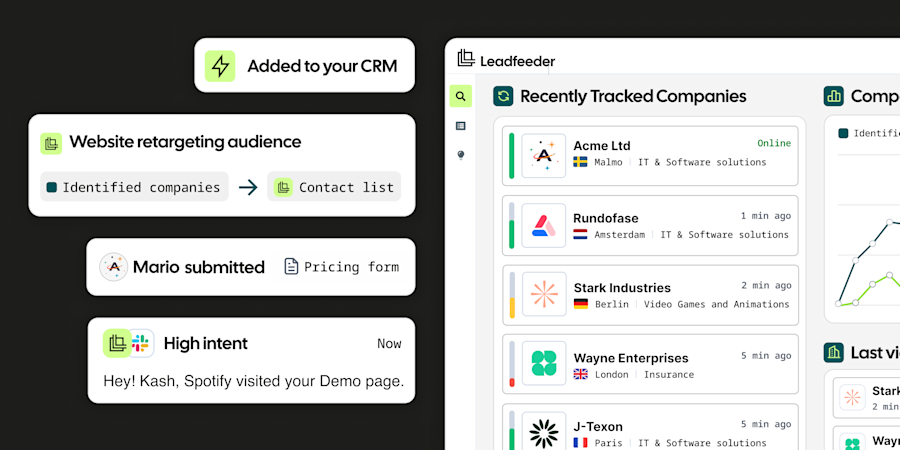Viewport: 900px width, 450px height.
Task: Click the Leadfeeder icon in Contact list chip
Action: click(283, 187)
